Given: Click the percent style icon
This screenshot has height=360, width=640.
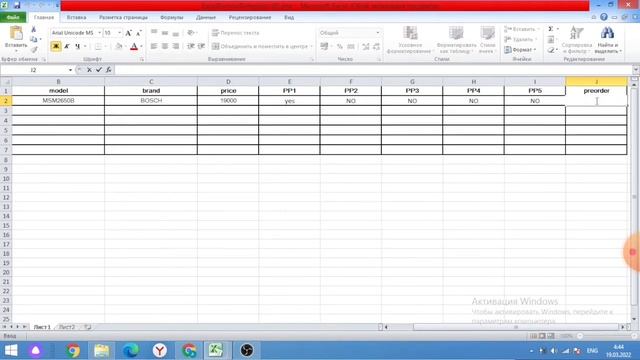Looking at the screenshot, I should pos(340,47).
